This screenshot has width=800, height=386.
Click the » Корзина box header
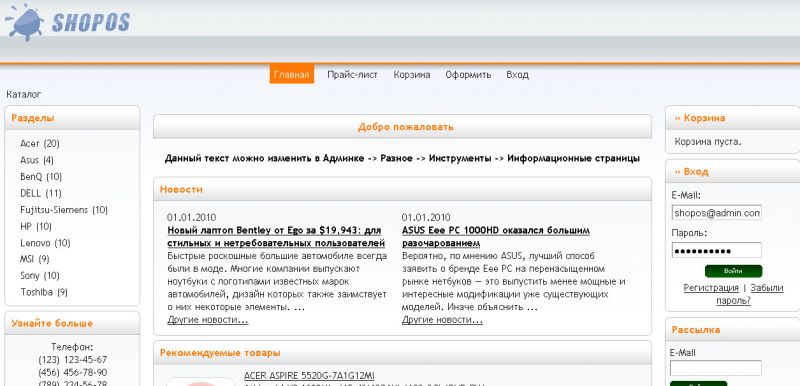tap(733, 118)
